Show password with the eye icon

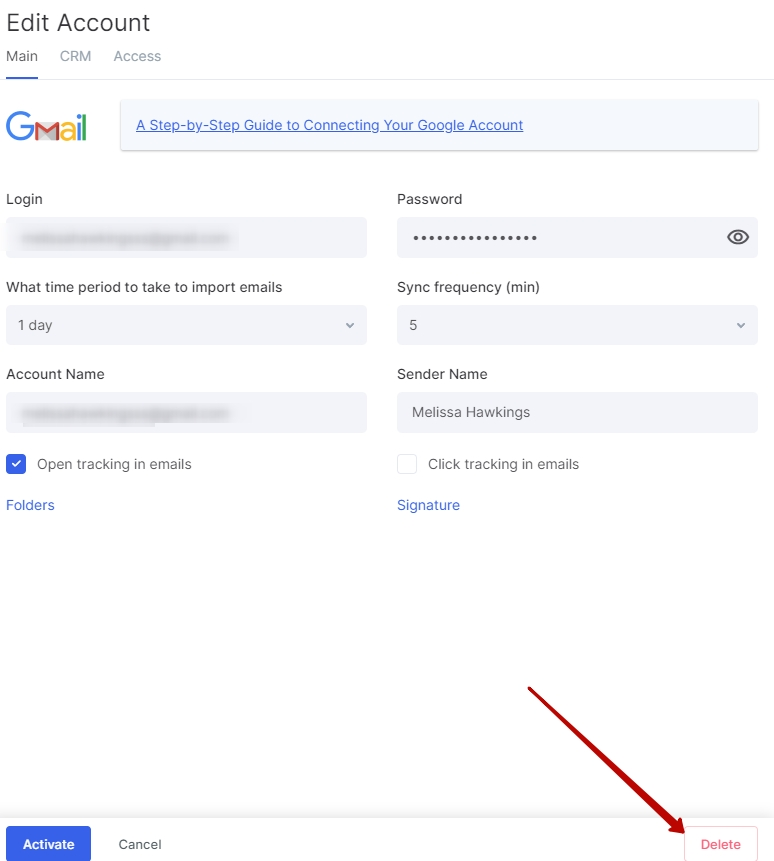738,237
